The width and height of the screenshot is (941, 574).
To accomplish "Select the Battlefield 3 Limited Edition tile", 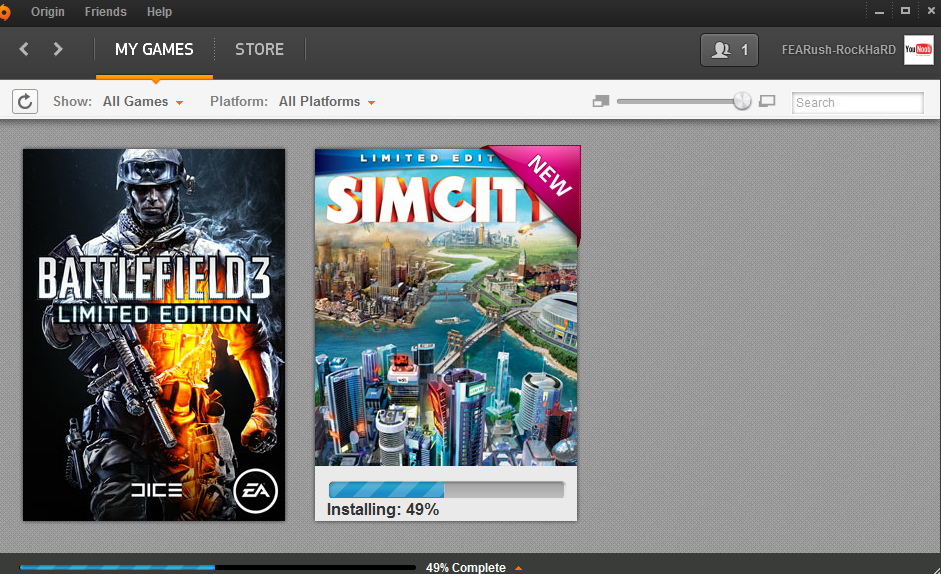I will 154,335.
